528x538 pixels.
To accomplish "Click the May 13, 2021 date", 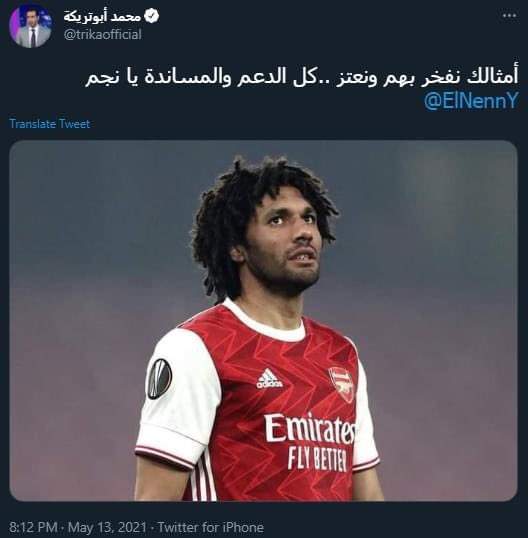I will point(107,527).
